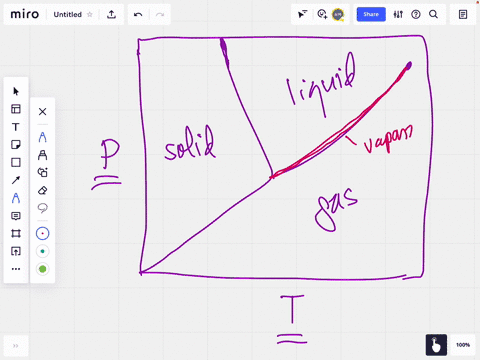Click the upload tool

[16, 251]
